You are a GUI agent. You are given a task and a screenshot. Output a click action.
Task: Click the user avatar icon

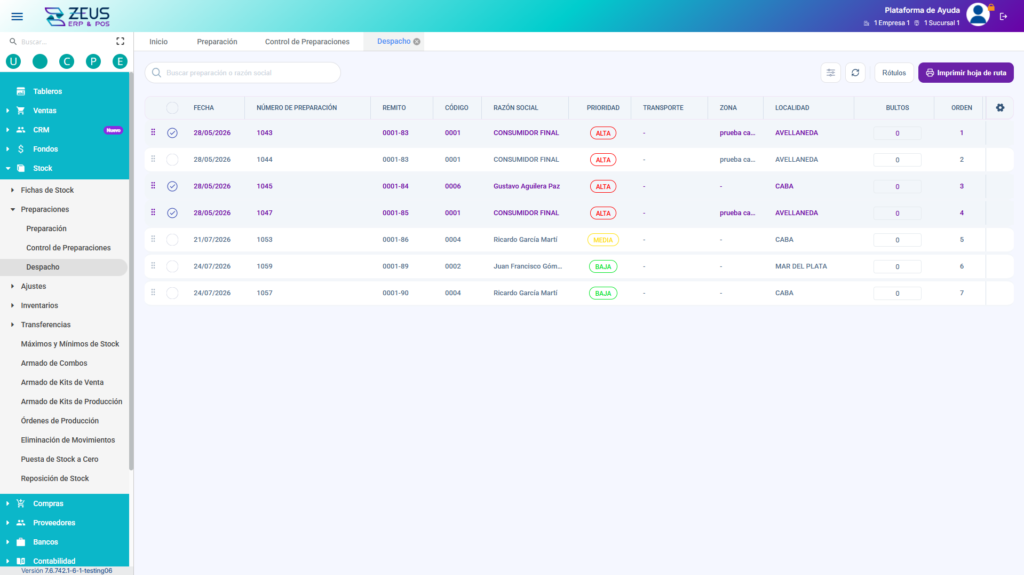pos(978,14)
